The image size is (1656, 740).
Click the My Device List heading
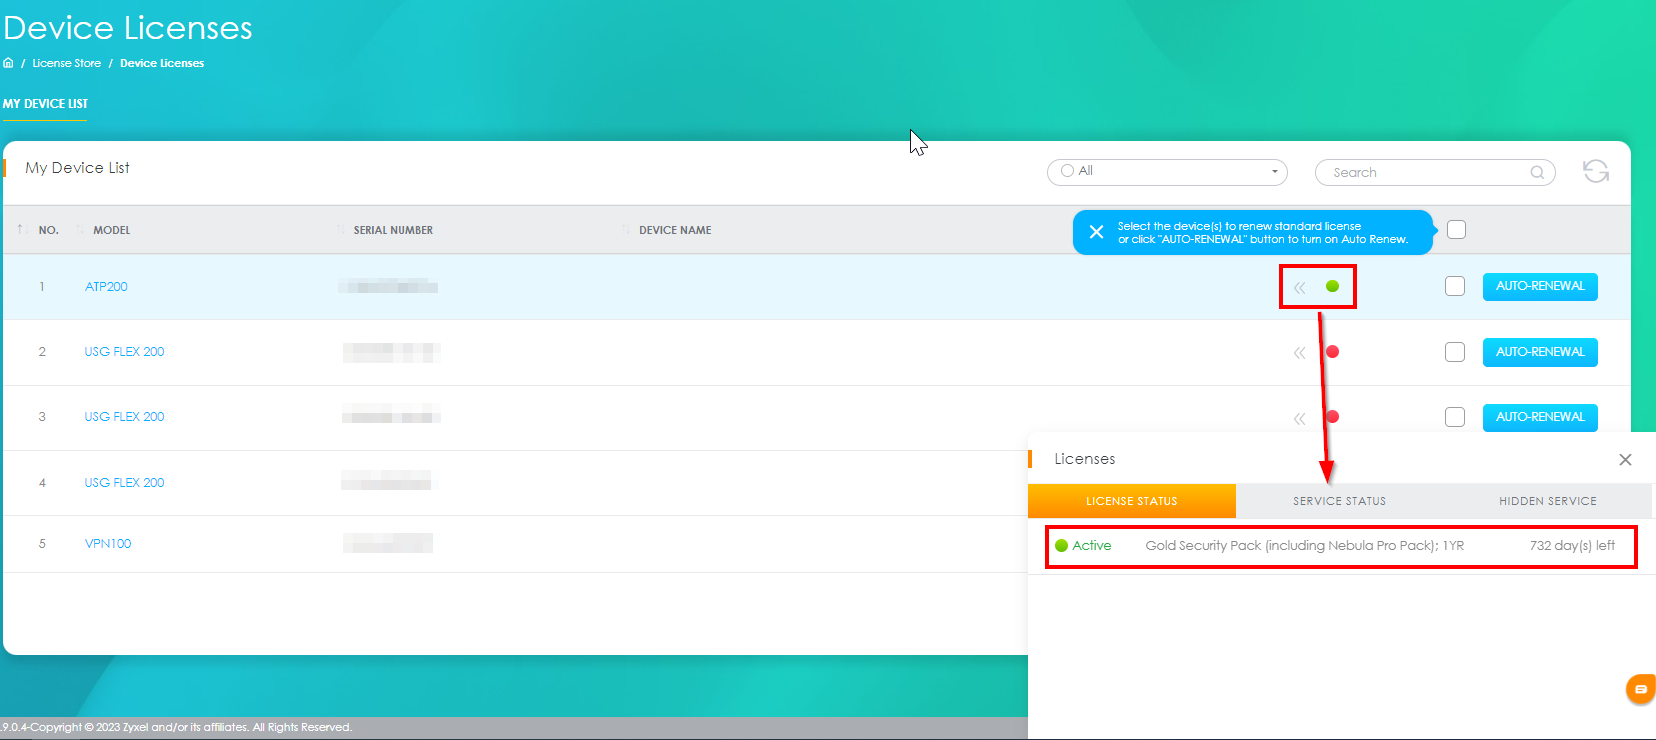77,168
